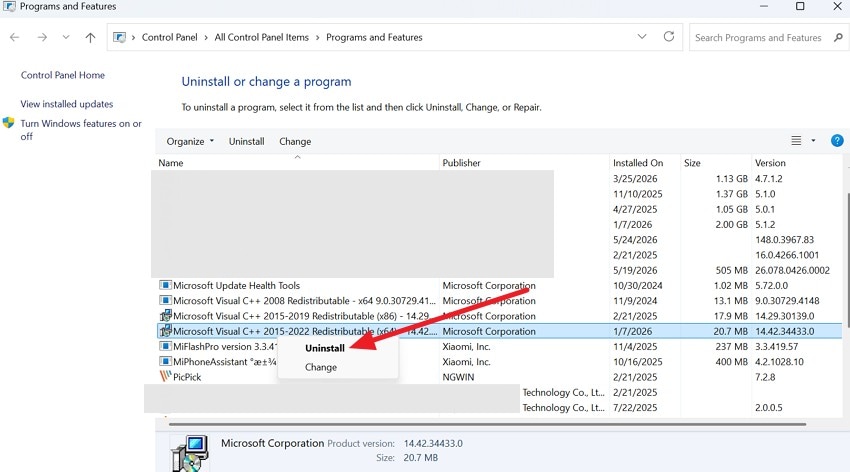The height and width of the screenshot is (472, 850).
Task: Select MiPhoneAssistant row
Action: [499, 361]
